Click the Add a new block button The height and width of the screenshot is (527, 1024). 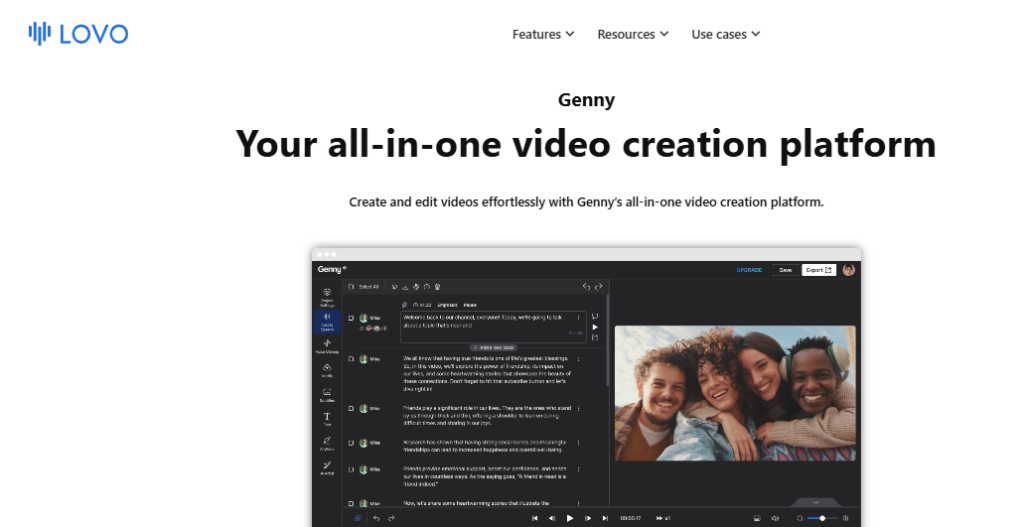tap(494, 347)
